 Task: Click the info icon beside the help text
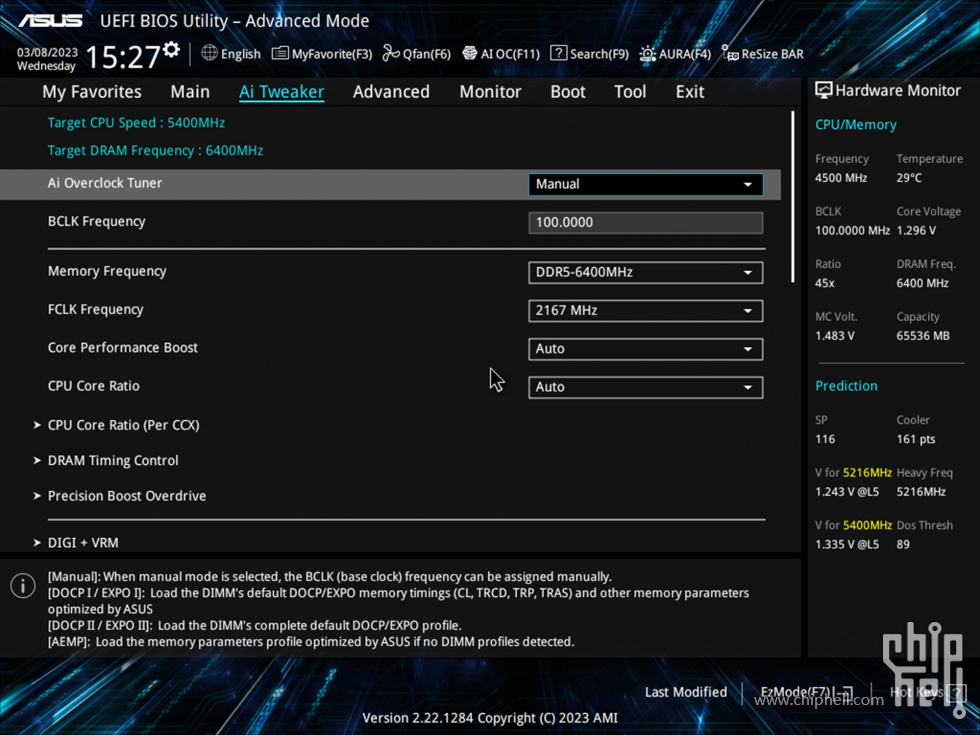click(x=23, y=586)
